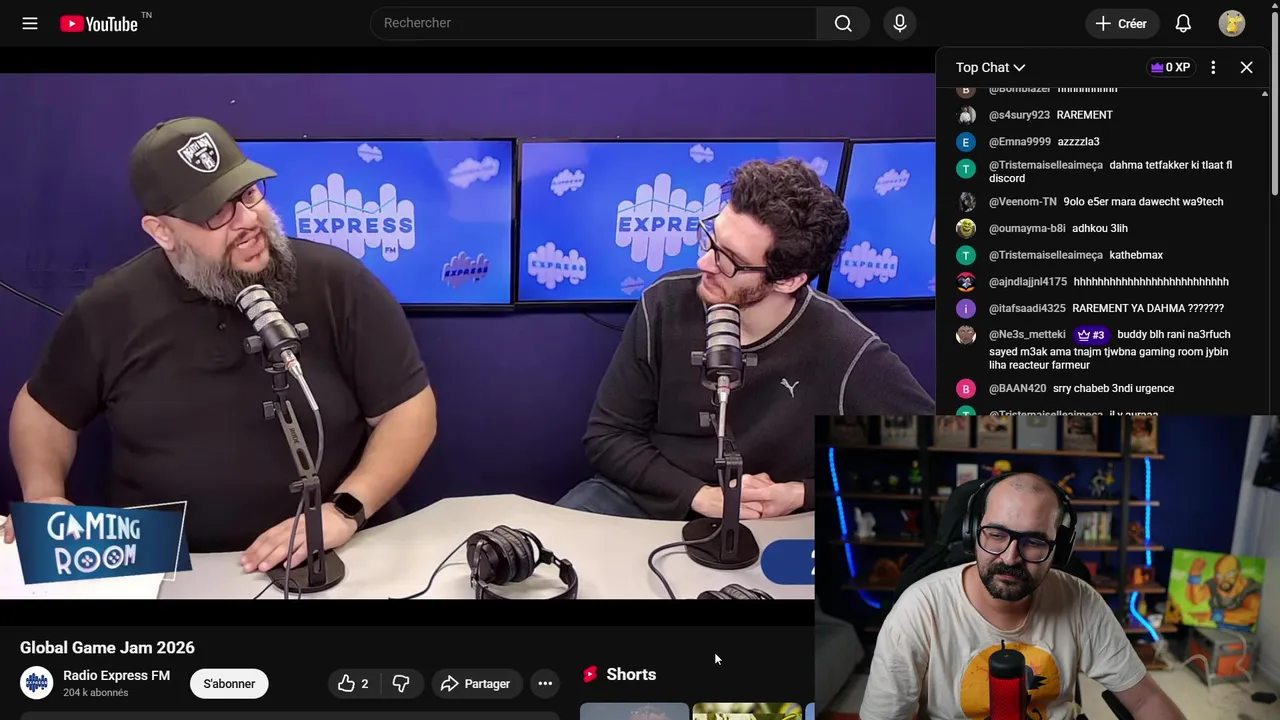This screenshot has height=720, width=1280.
Task: Click the @s4sury923 avatar in chat
Action: click(x=966, y=115)
